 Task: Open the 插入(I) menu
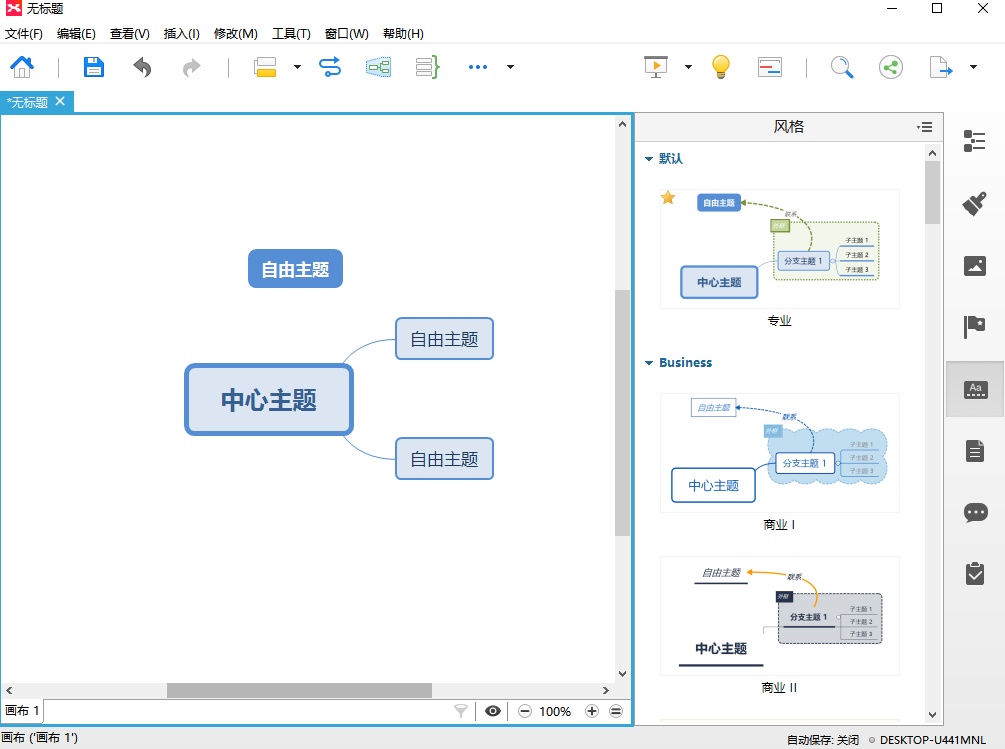pos(181,34)
